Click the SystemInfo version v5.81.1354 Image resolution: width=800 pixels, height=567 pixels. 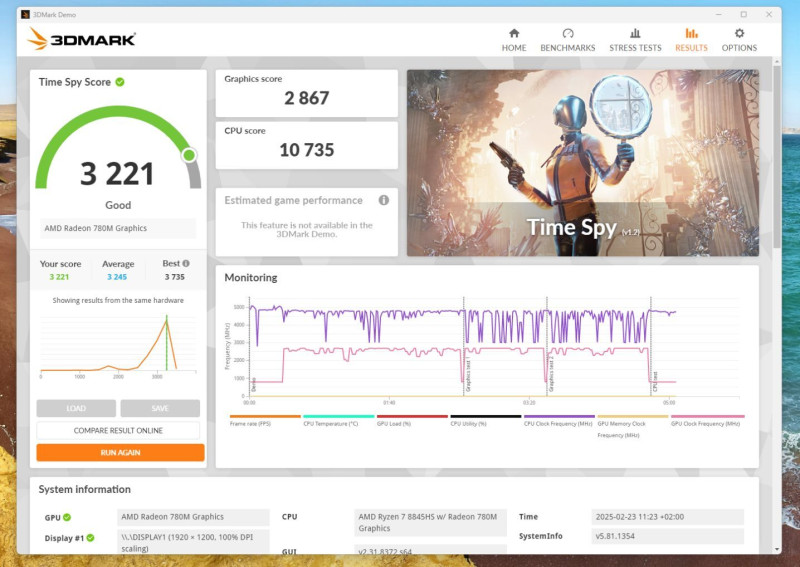click(x=667, y=536)
